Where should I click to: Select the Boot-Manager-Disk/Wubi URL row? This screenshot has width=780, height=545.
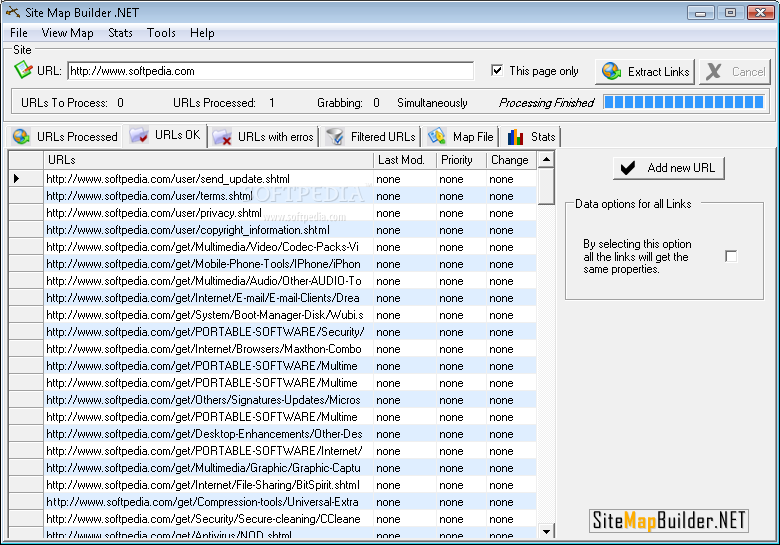tap(290, 315)
